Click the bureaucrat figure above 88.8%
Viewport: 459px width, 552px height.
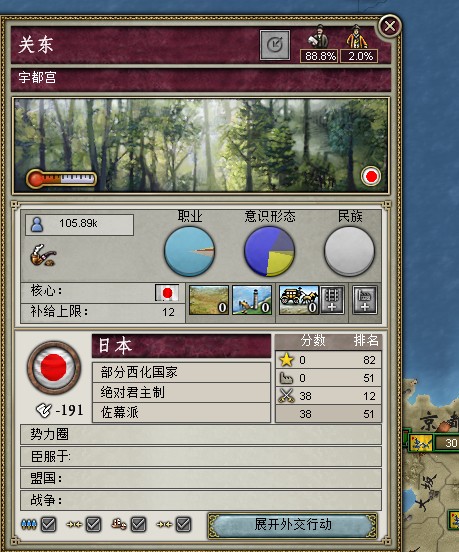point(319,37)
